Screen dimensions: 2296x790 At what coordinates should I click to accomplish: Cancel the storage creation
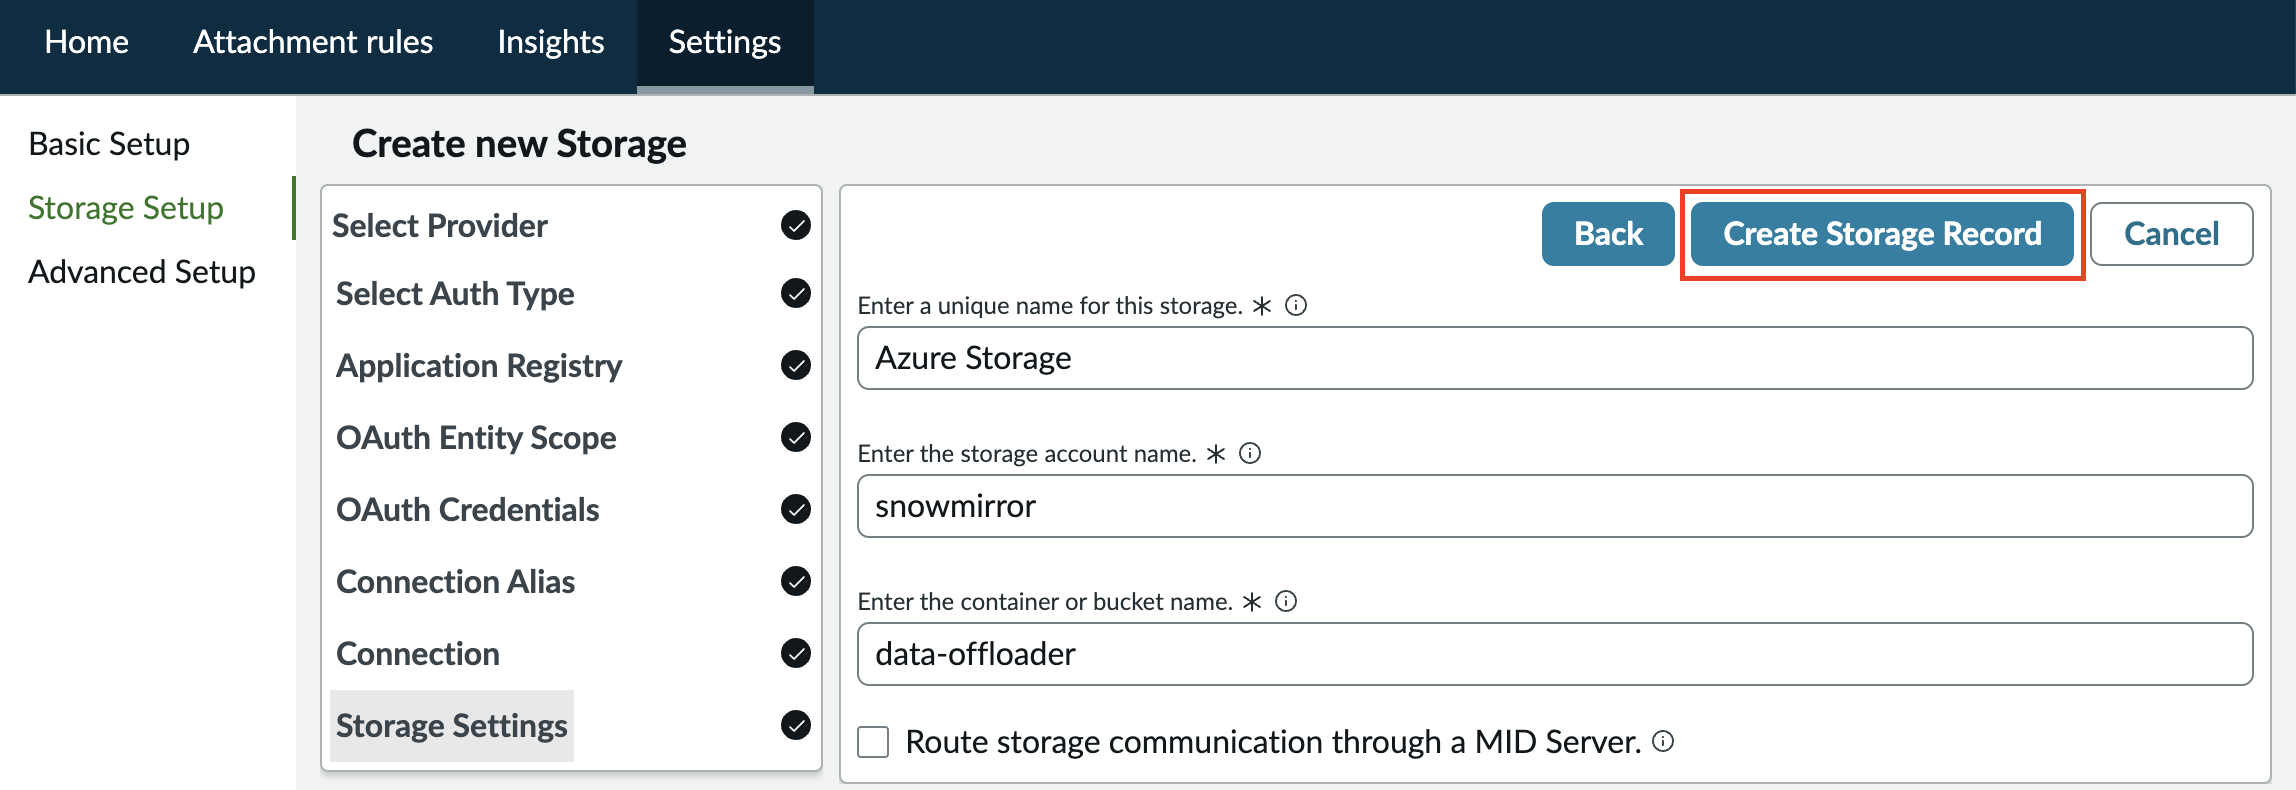2171,234
